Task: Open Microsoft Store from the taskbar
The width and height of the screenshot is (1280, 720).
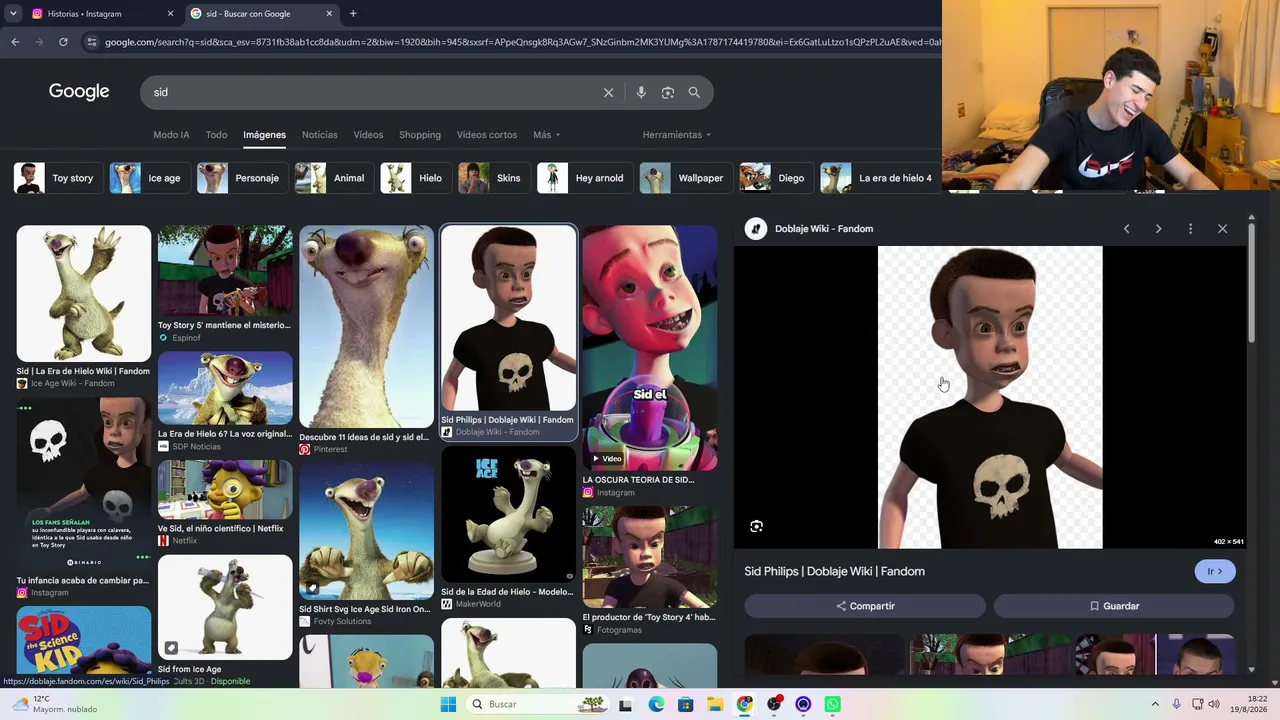Action: 685,704
